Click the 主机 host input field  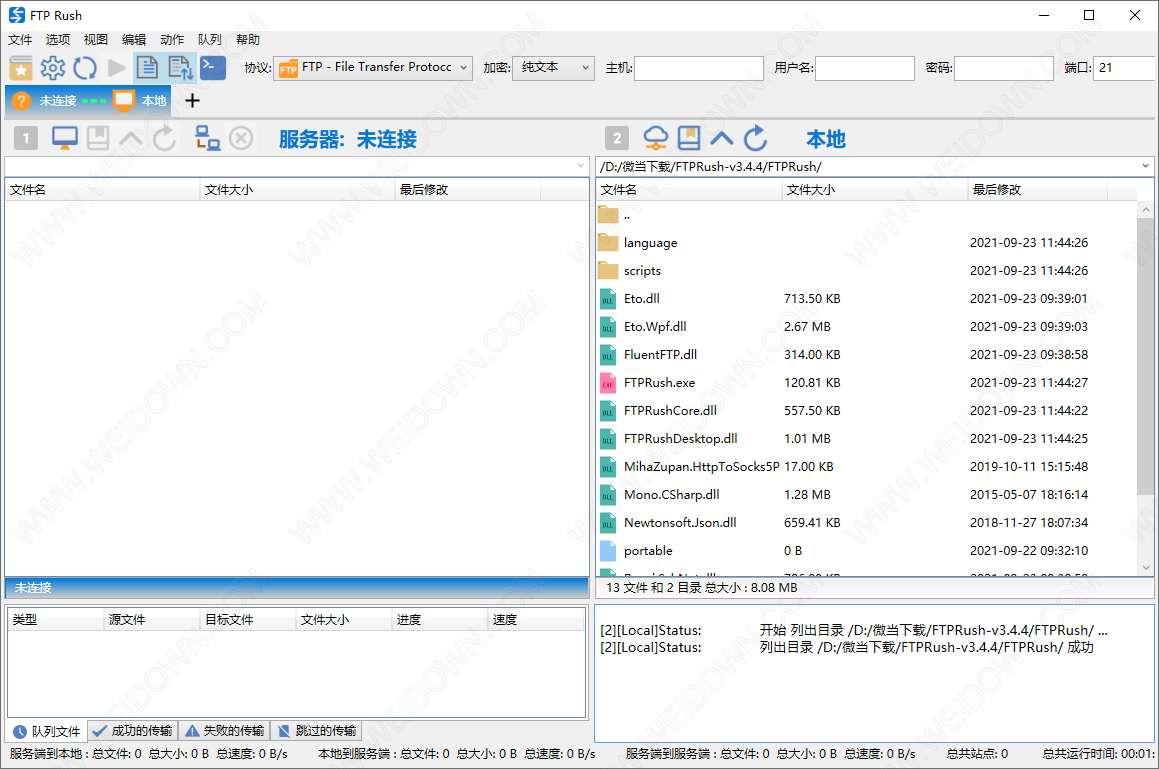click(699, 68)
